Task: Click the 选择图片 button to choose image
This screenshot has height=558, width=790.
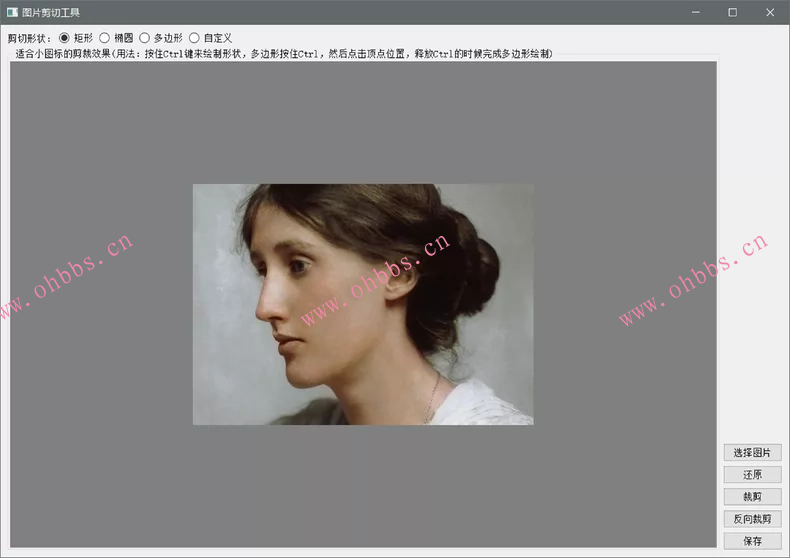Action: (752, 452)
